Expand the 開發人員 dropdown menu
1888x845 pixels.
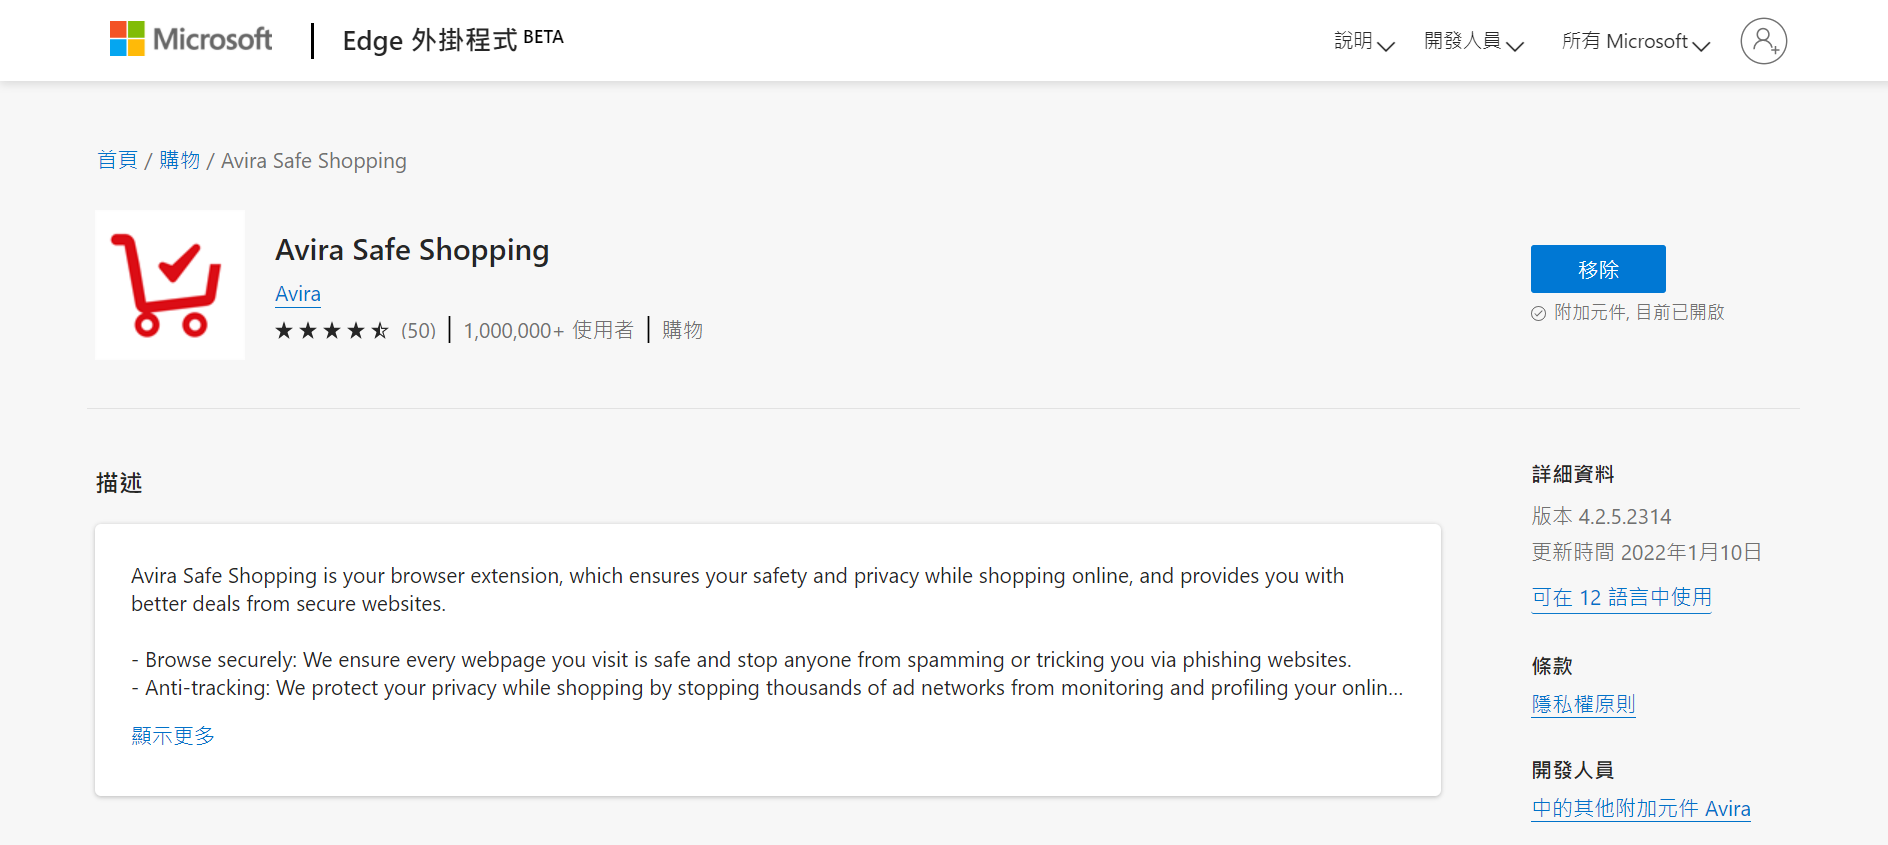click(x=1474, y=41)
